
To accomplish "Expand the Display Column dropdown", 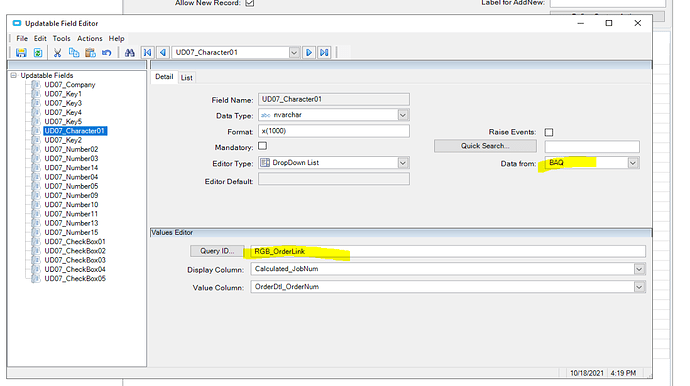I will (639, 269).
